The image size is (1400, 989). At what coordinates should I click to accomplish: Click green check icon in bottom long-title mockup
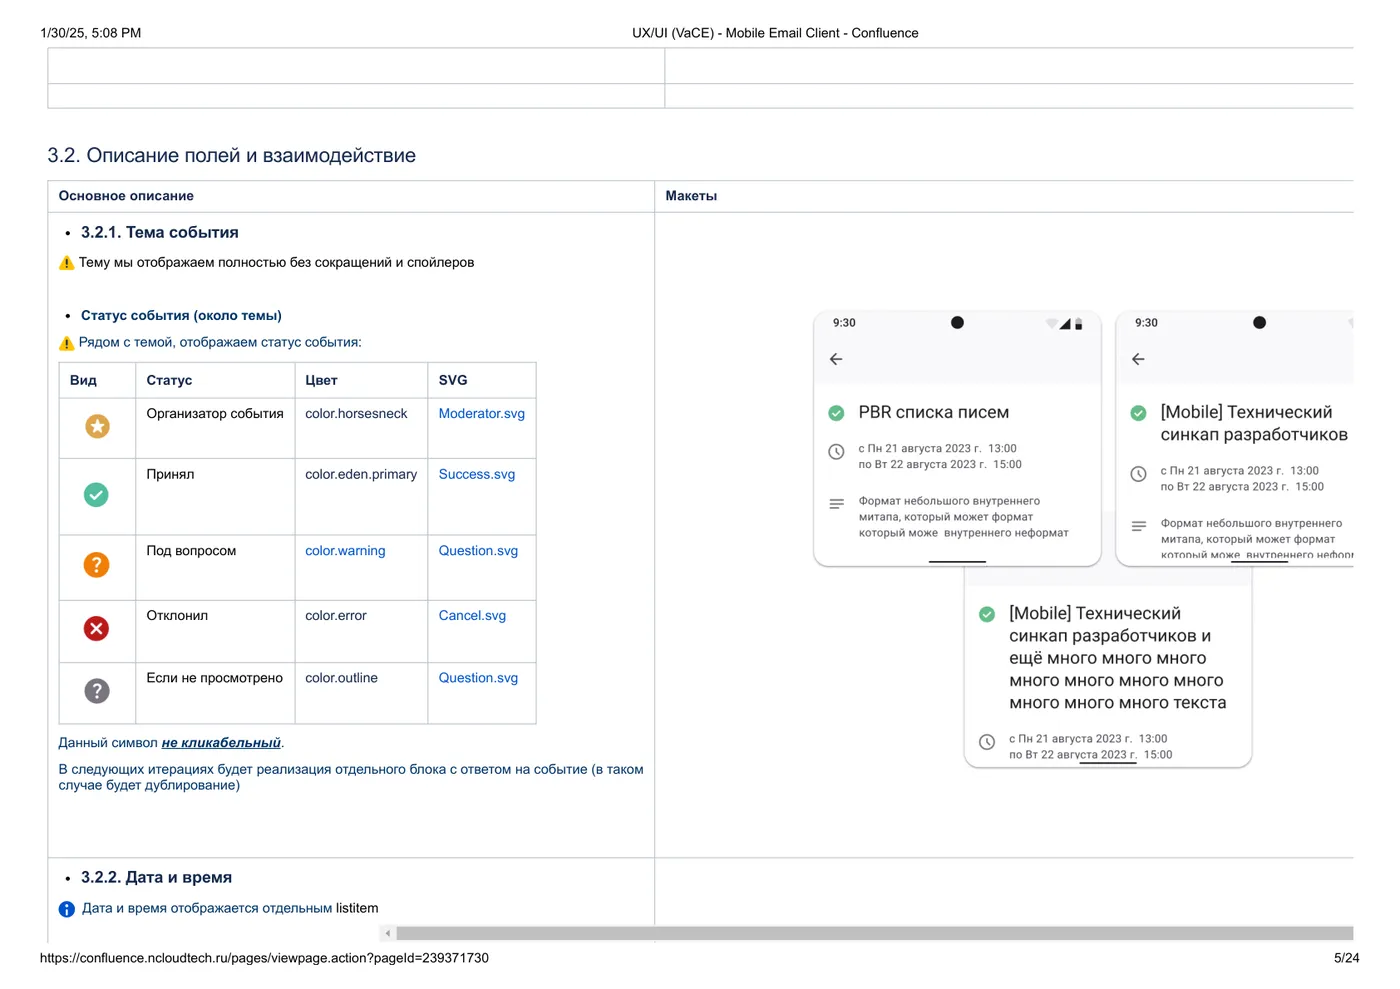[x=987, y=614]
